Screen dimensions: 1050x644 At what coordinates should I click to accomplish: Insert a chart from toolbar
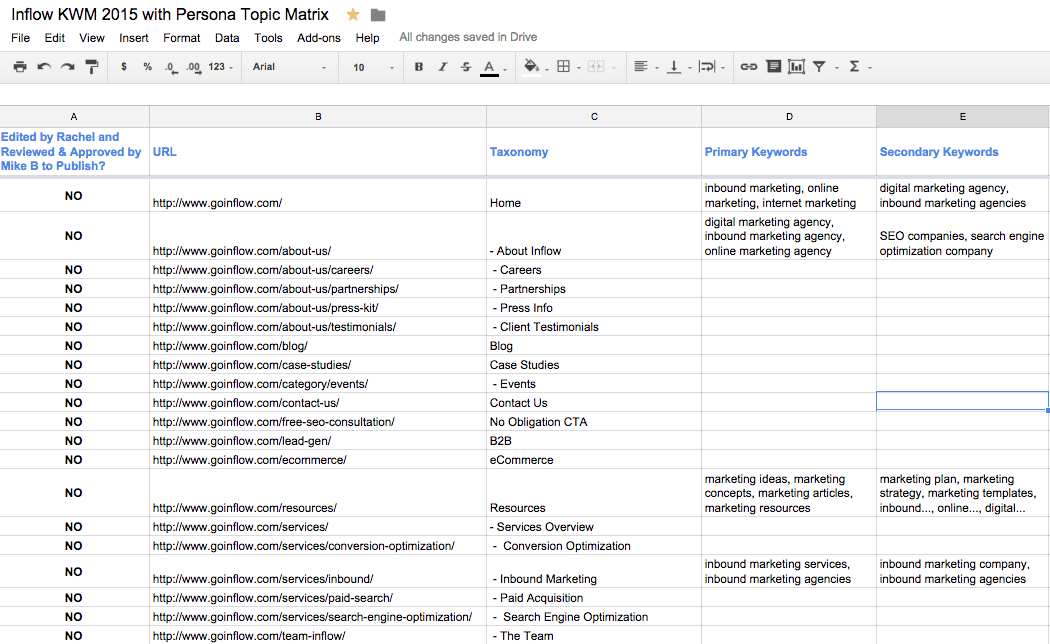click(796, 67)
